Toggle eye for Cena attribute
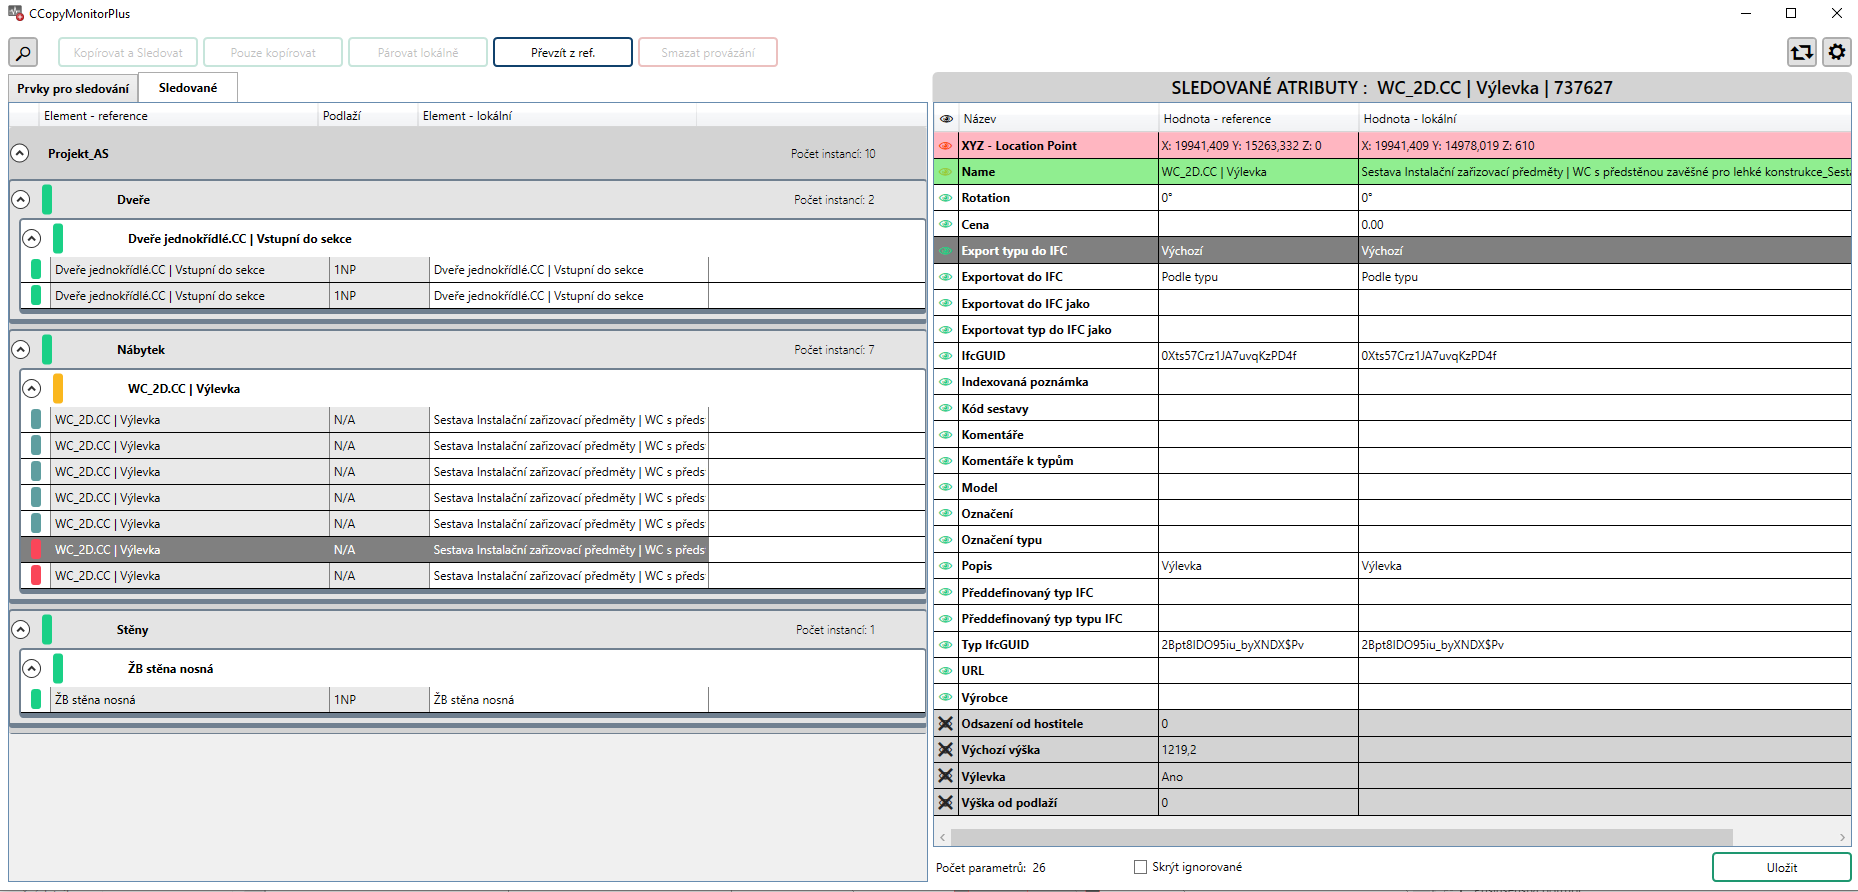The width and height of the screenshot is (1858, 892). tap(945, 225)
